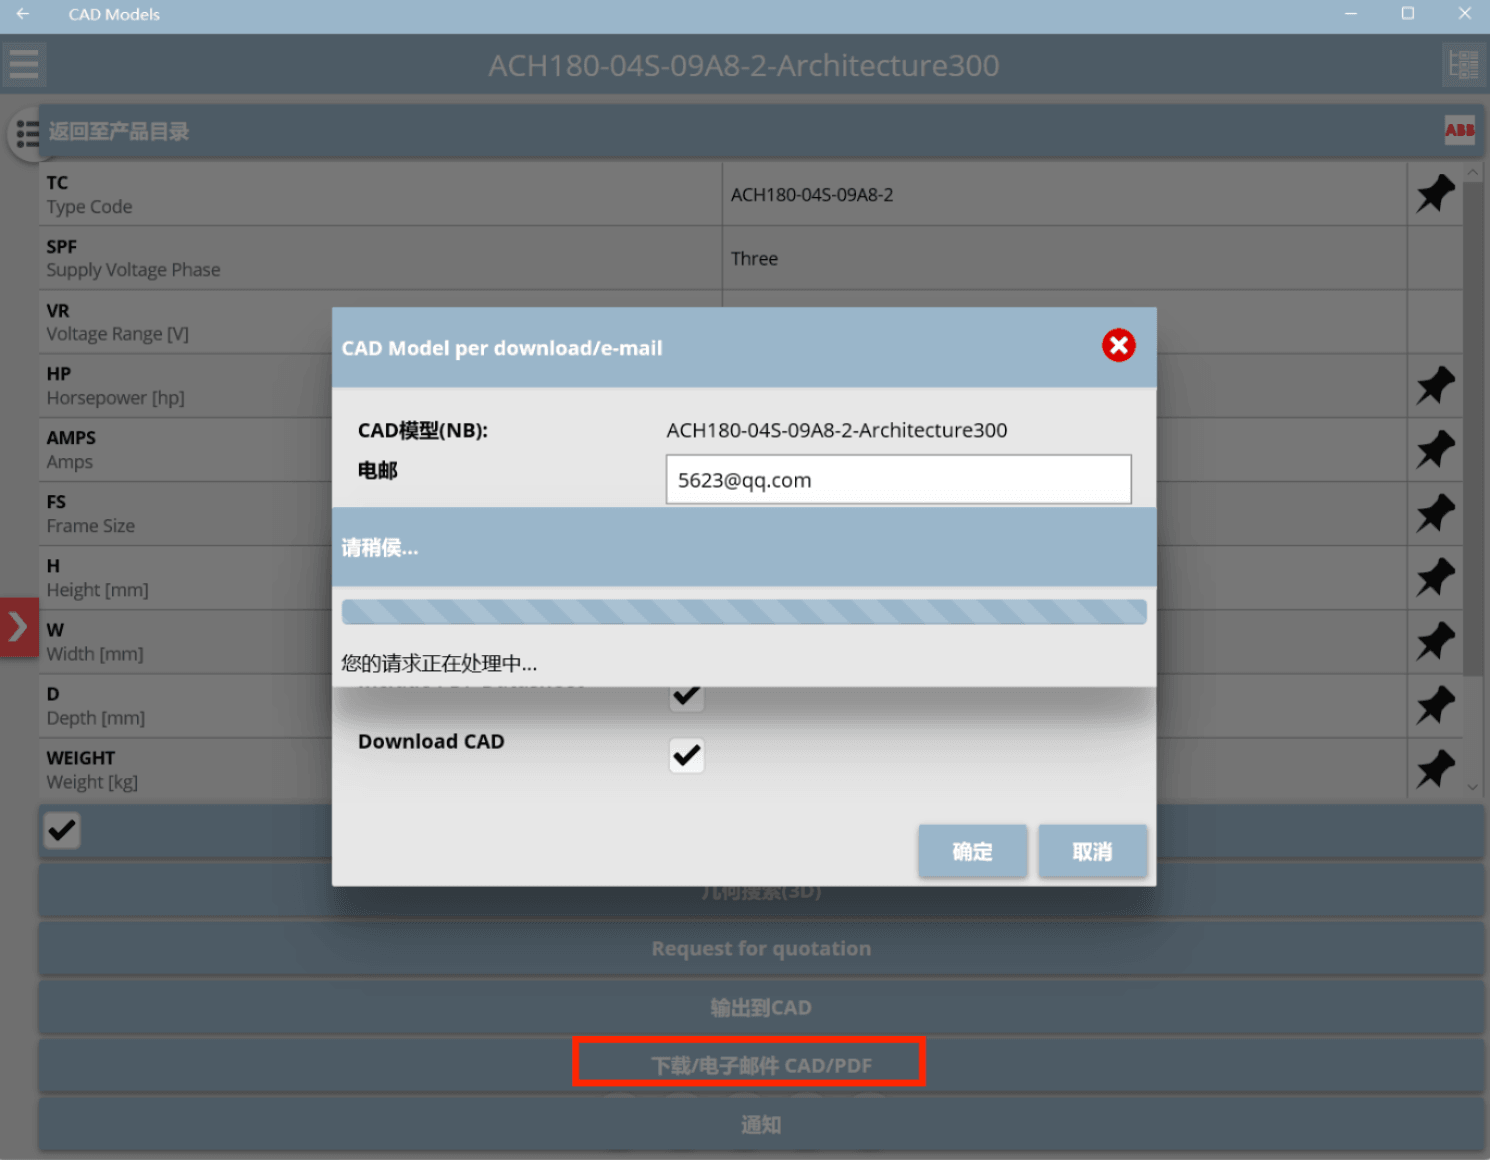Click scrollbar down arrow in properties table
The width and height of the screenshot is (1490, 1160).
point(1472,787)
